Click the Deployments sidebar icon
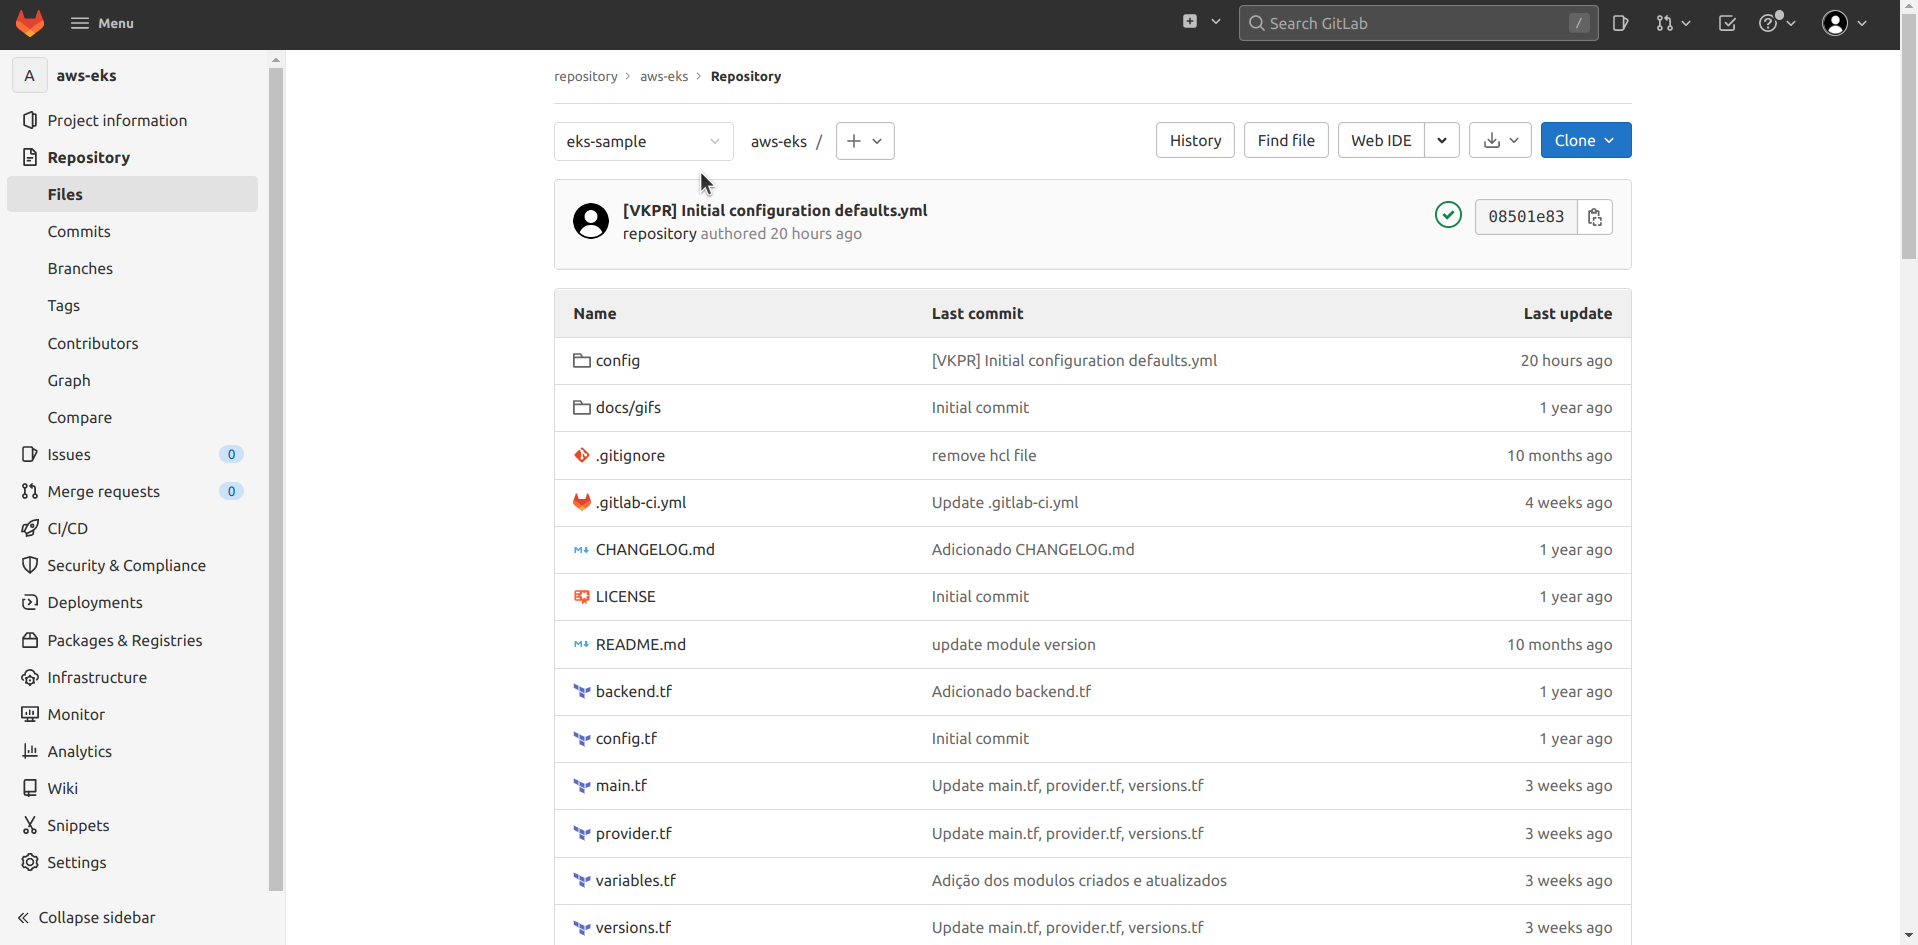1918x945 pixels. coord(30,602)
